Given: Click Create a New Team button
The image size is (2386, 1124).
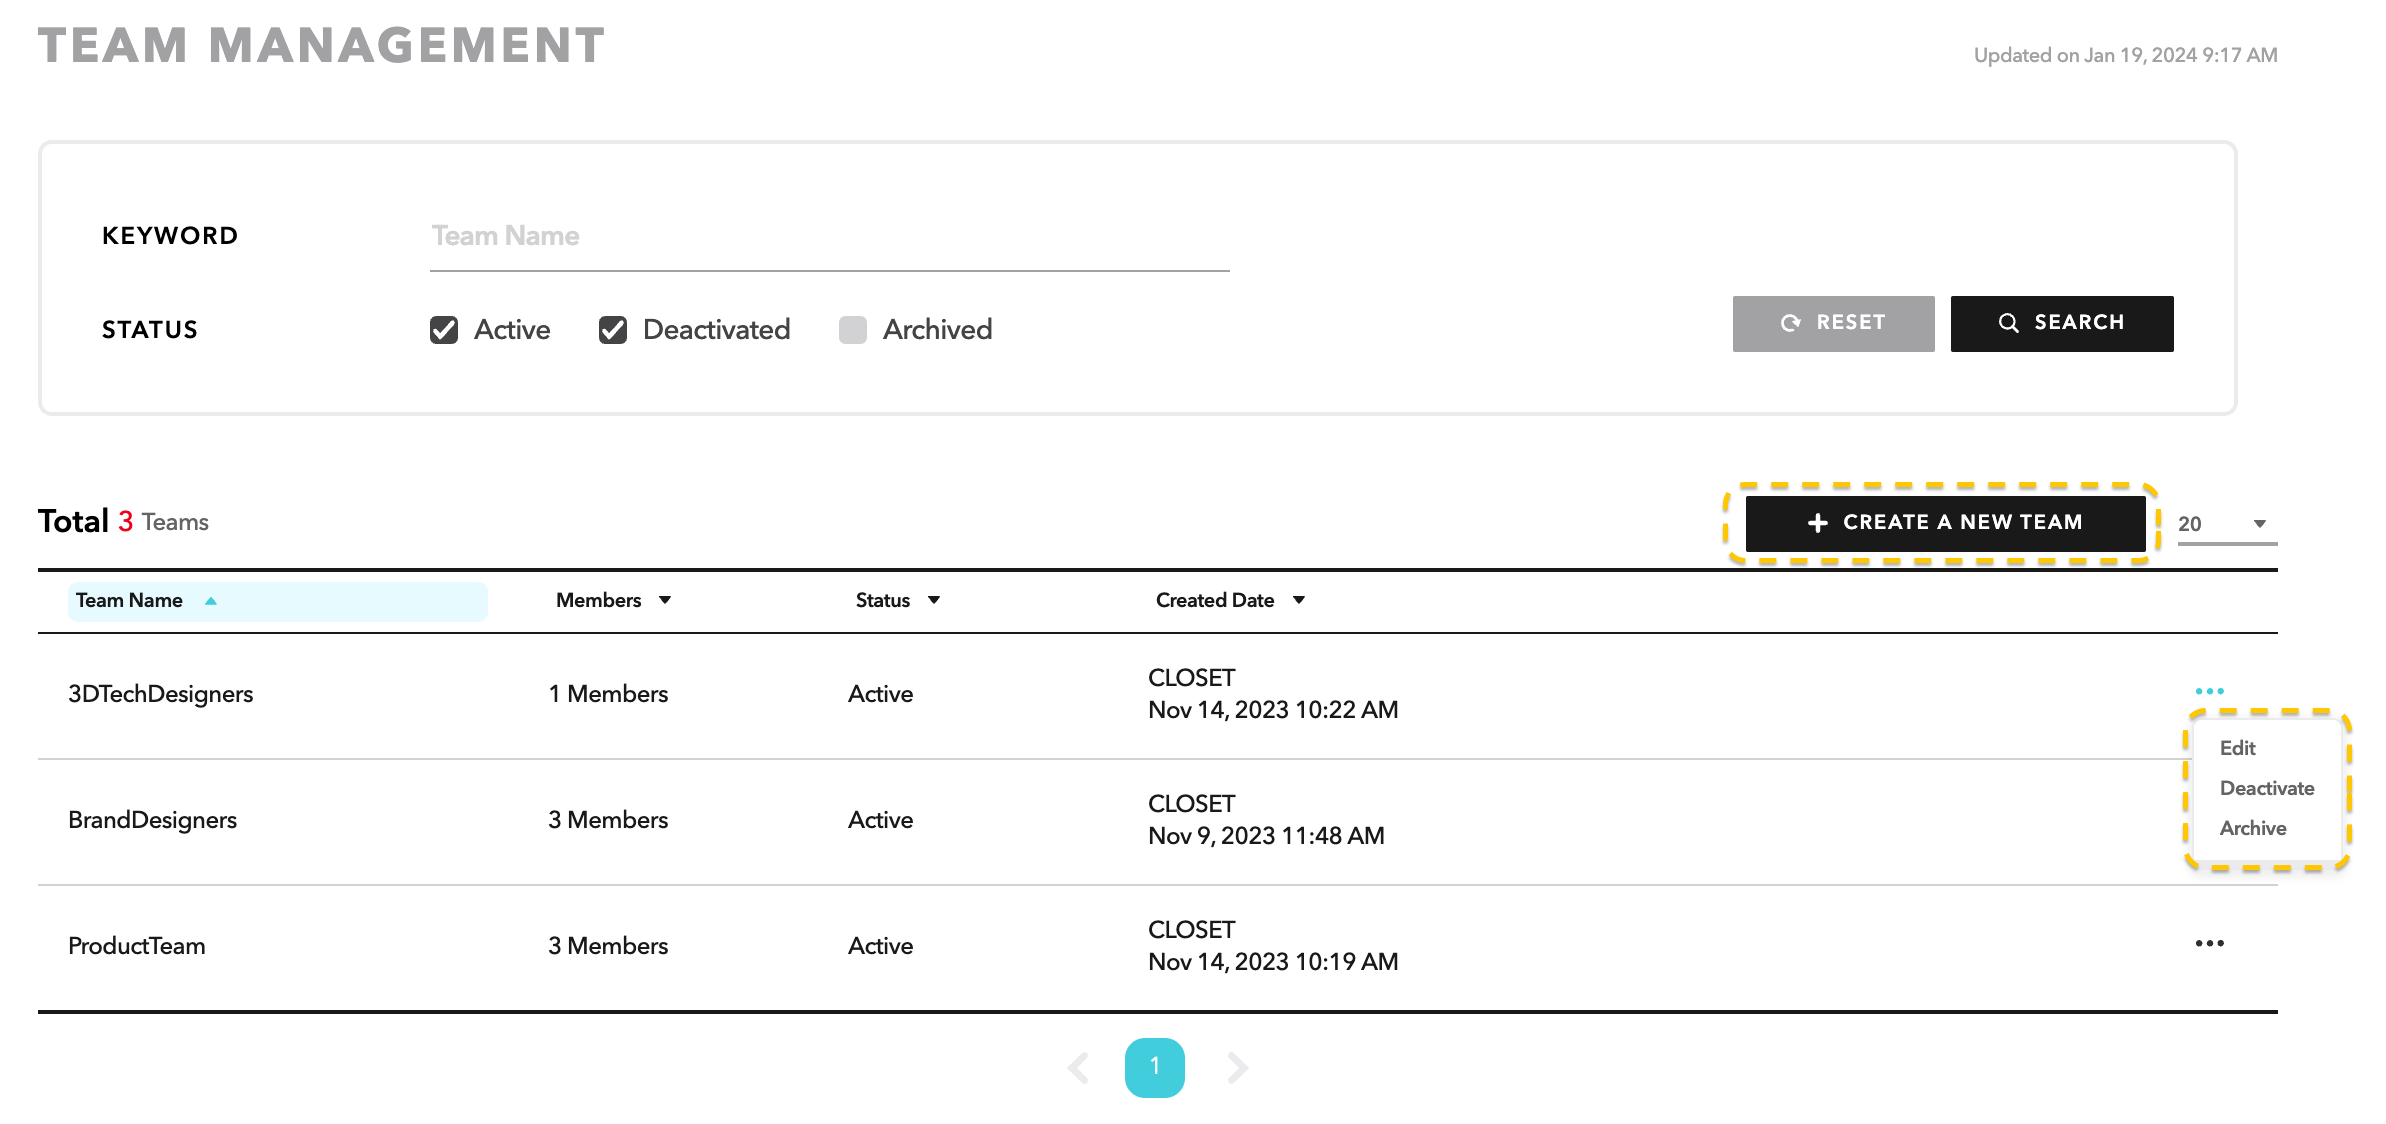Looking at the screenshot, I should [x=1945, y=523].
